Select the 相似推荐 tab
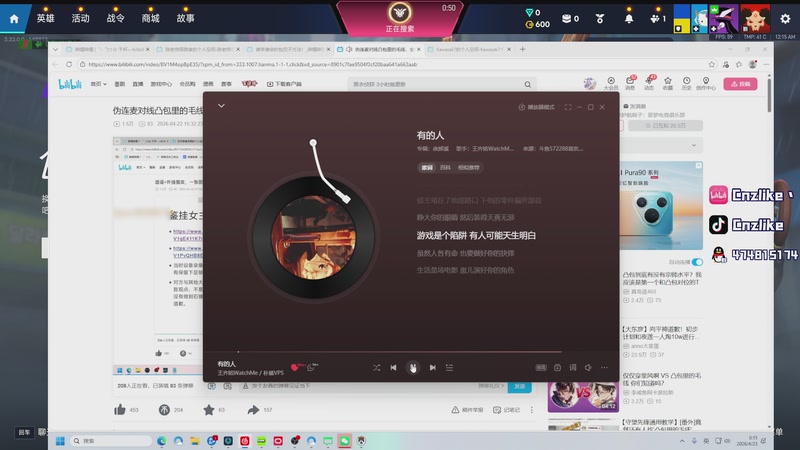800x450 pixels. click(468, 167)
